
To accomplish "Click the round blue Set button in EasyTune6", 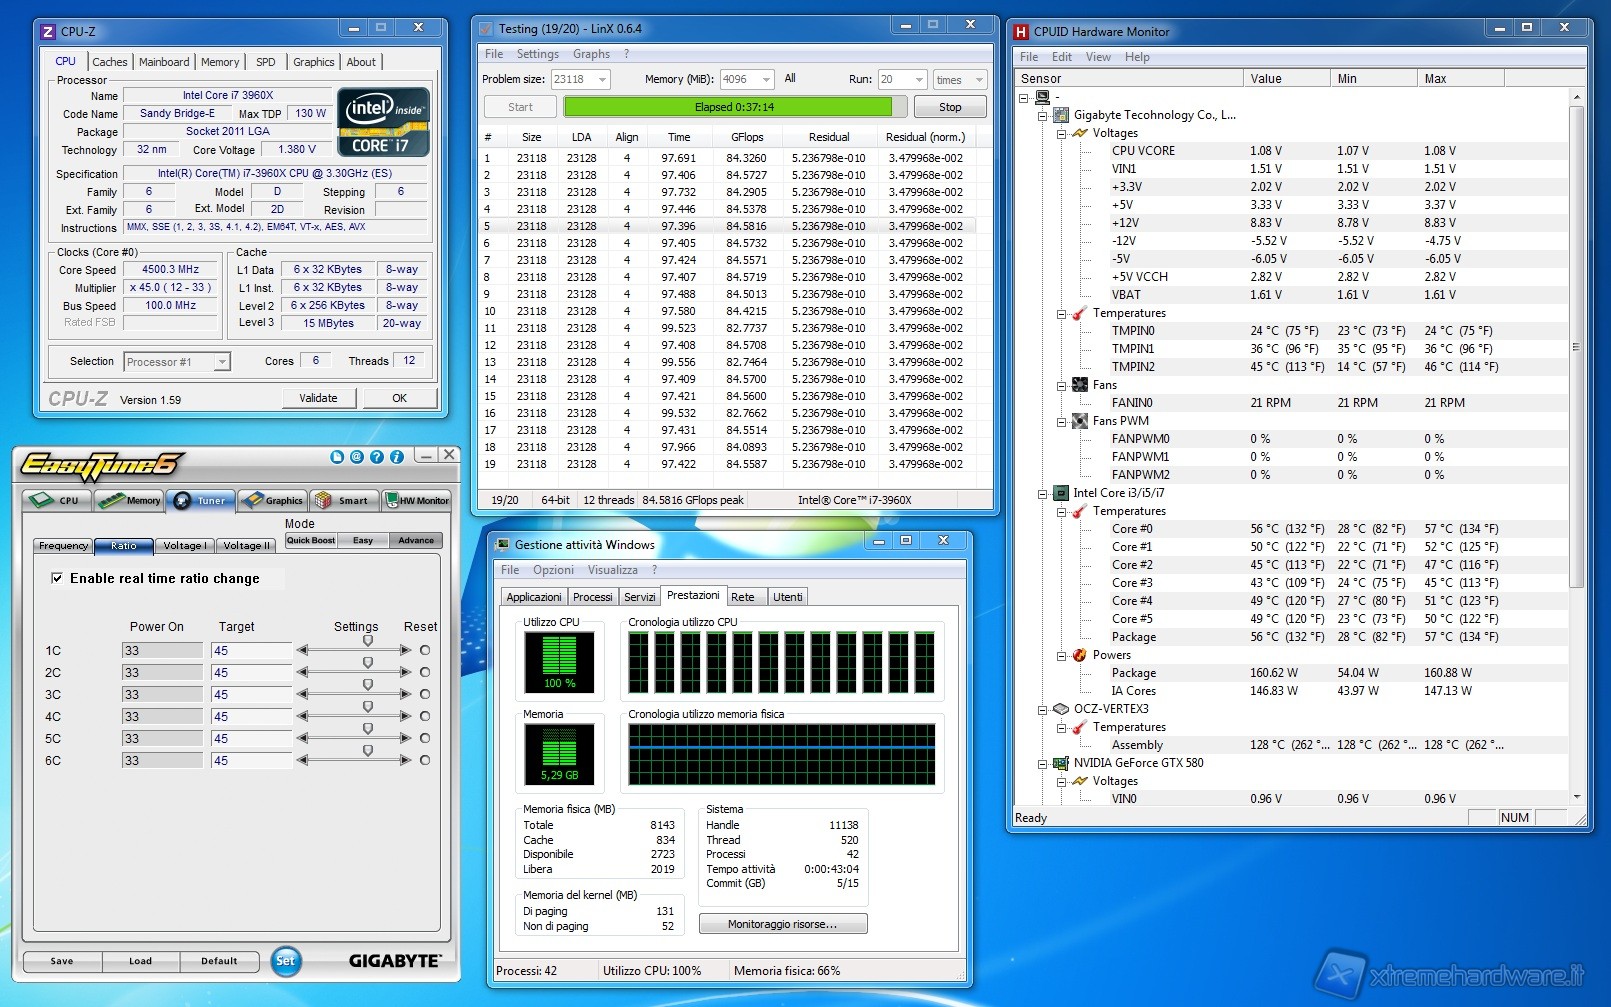I will pos(285,961).
